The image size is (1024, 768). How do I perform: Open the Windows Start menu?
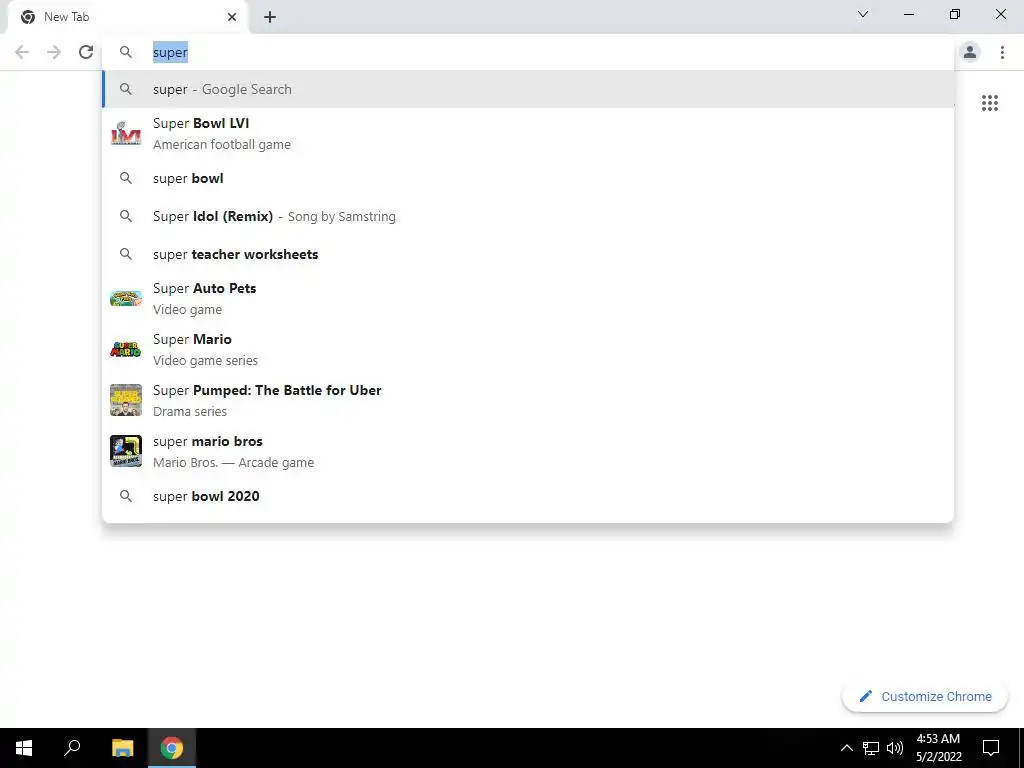tap(24, 748)
